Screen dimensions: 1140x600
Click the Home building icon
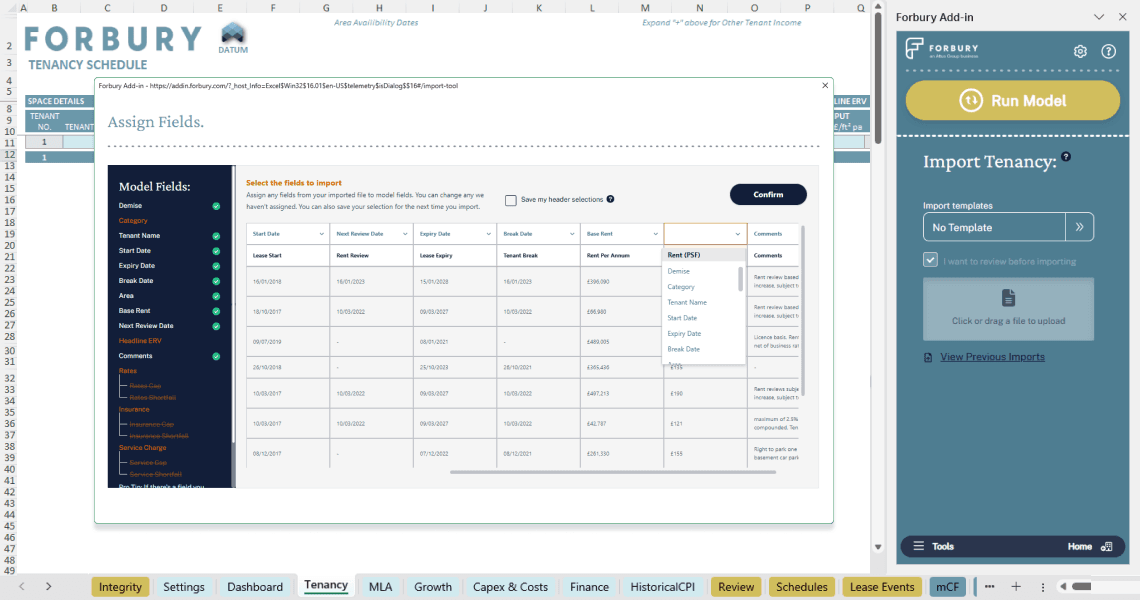pyautogui.click(x=1106, y=547)
